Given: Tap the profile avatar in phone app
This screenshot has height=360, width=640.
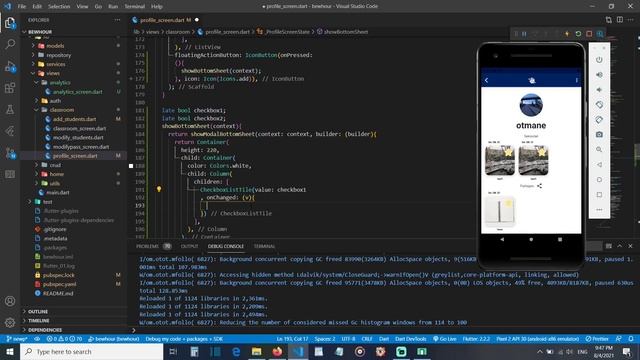Looking at the screenshot, I should tap(531, 105).
